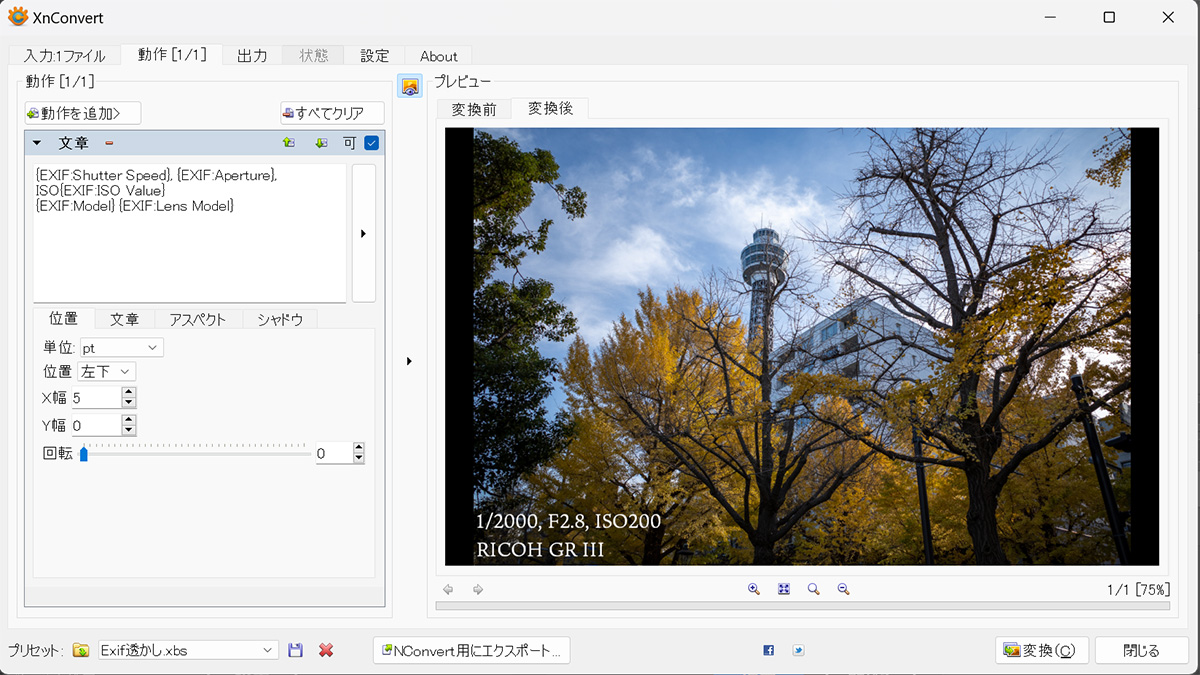Move the 文章 action down
This screenshot has width=1200, height=675.
321,143
